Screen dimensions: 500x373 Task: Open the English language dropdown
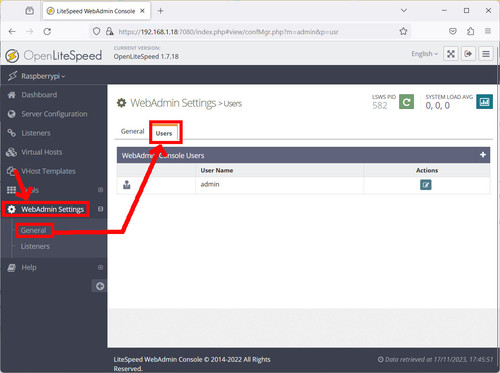pos(424,54)
